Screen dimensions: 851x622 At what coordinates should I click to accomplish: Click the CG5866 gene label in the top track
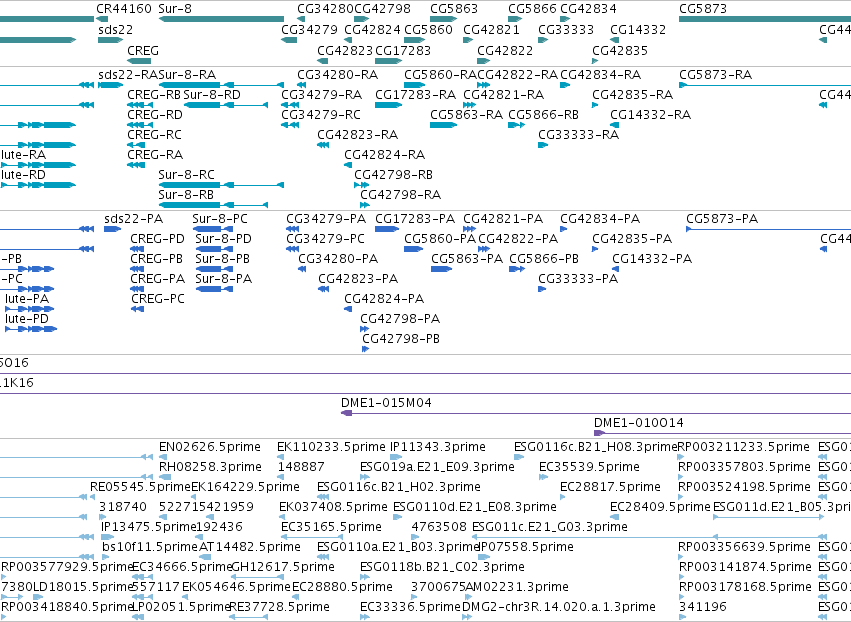pyautogui.click(x=532, y=9)
